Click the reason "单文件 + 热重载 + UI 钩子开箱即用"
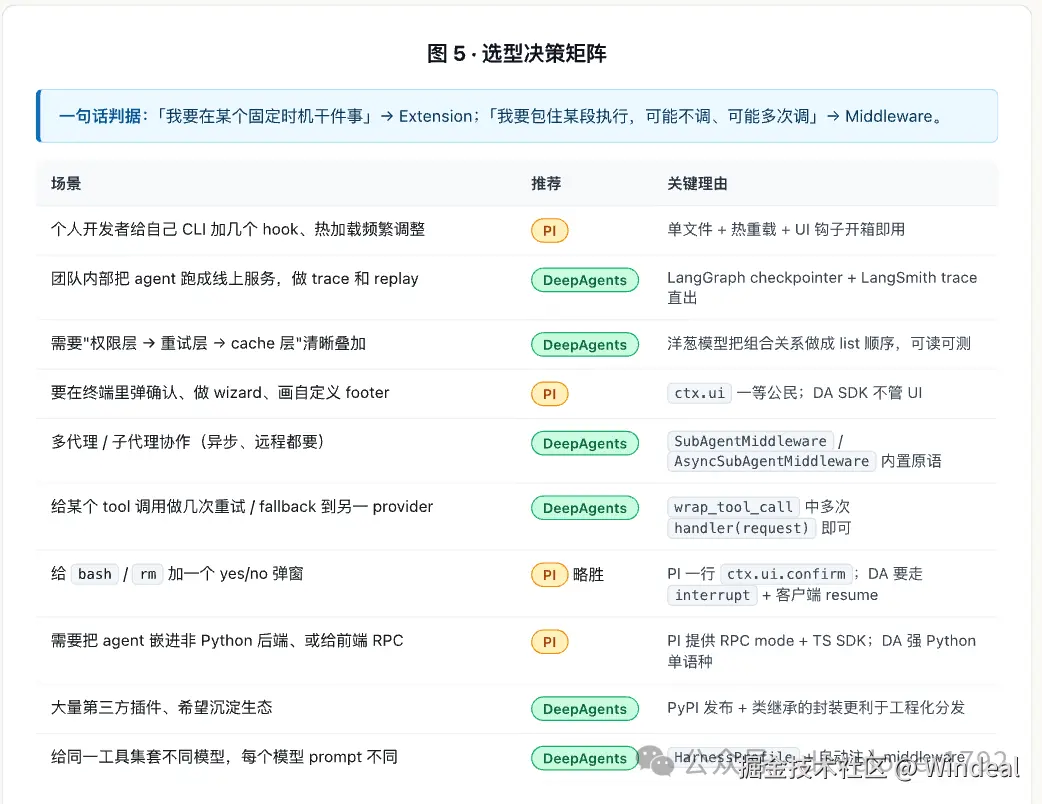This screenshot has height=804, width=1042. coord(785,229)
